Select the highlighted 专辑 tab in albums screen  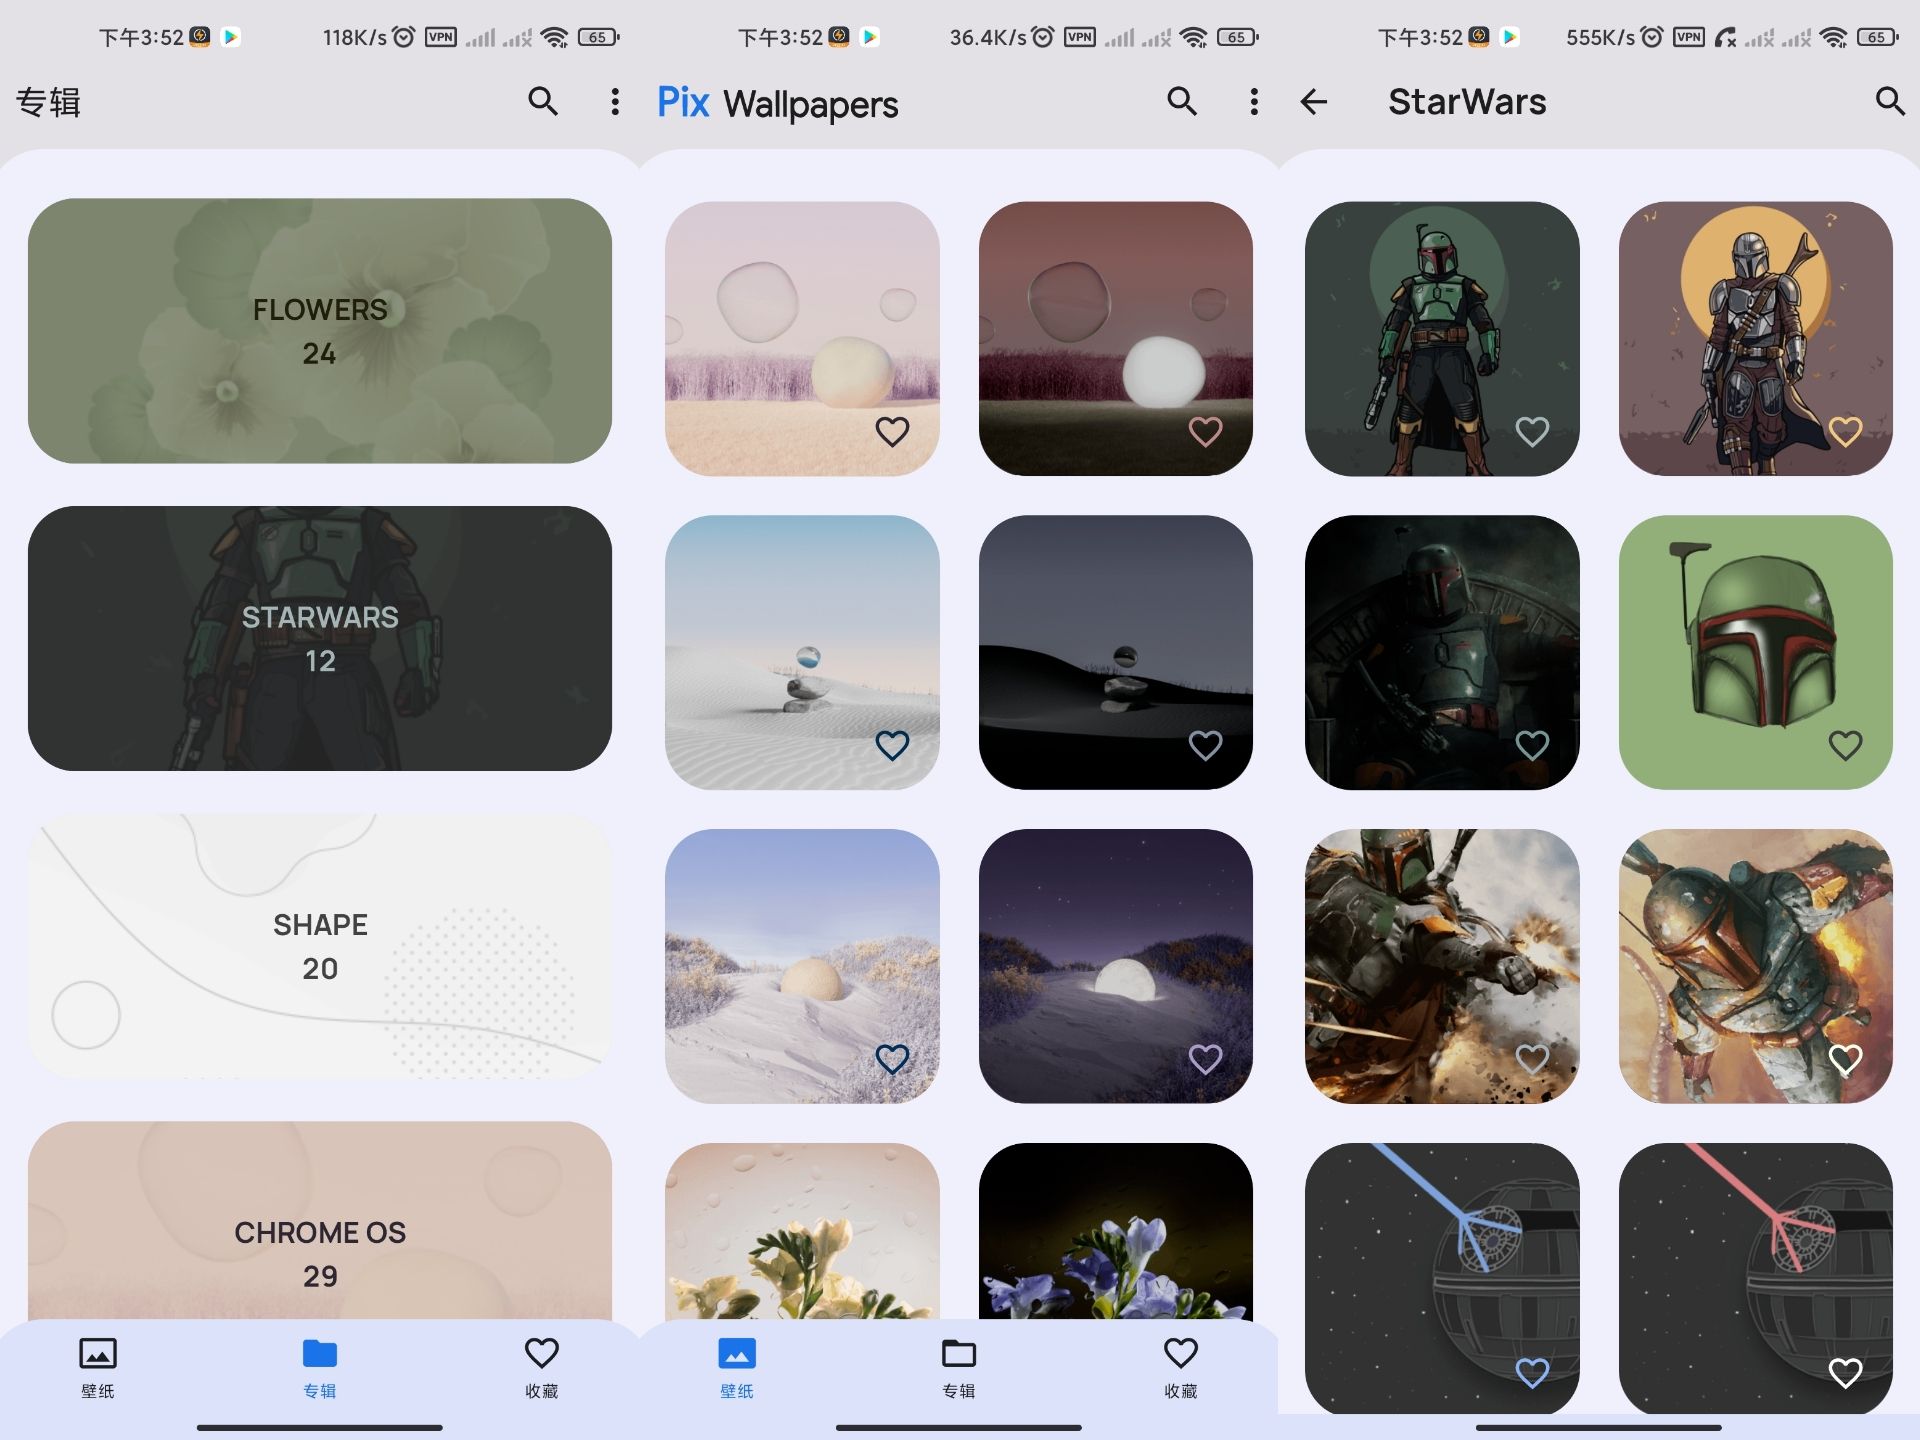[320, 1368]
